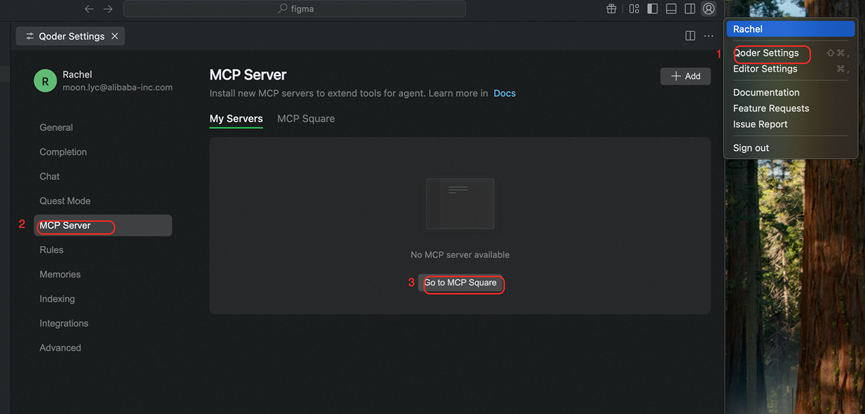Switch to the My Servers tab
Screen dimensions: 865x414
[x=236, y=119]
